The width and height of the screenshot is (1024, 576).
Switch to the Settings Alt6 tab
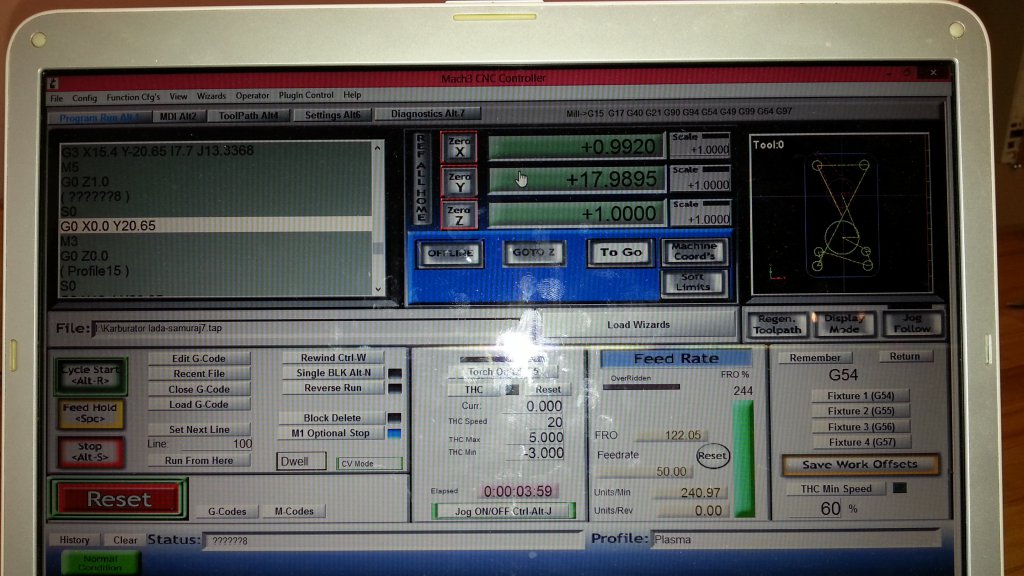tap(332, 115)
